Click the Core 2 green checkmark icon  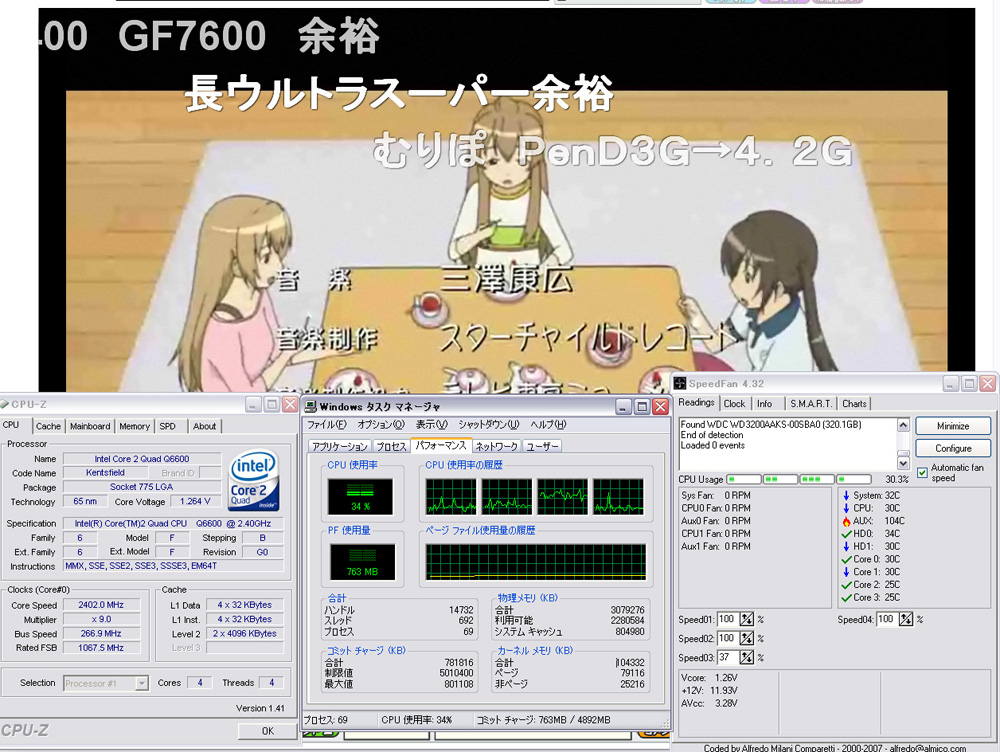tap(846, 585)
